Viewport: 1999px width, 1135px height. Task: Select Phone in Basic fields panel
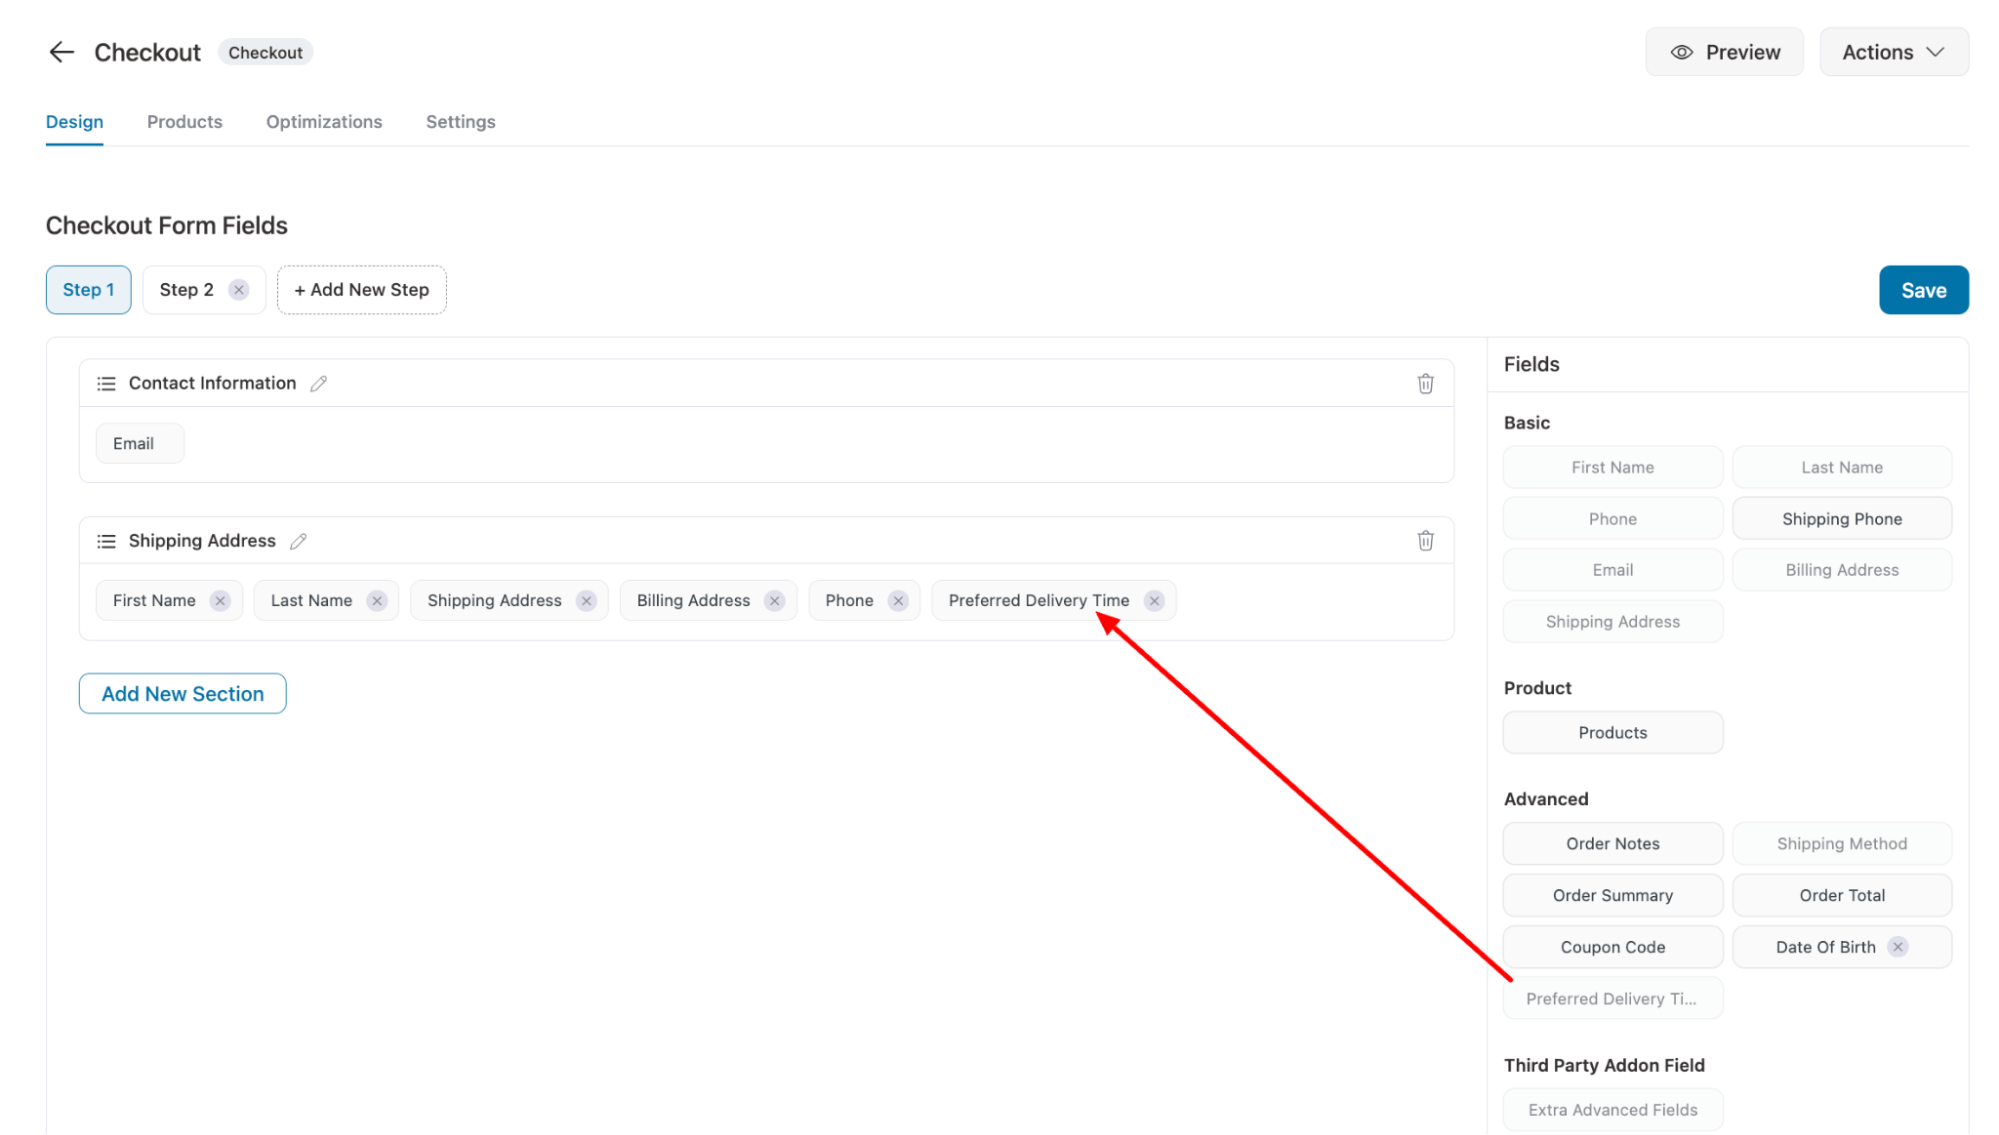[1612, 519]
